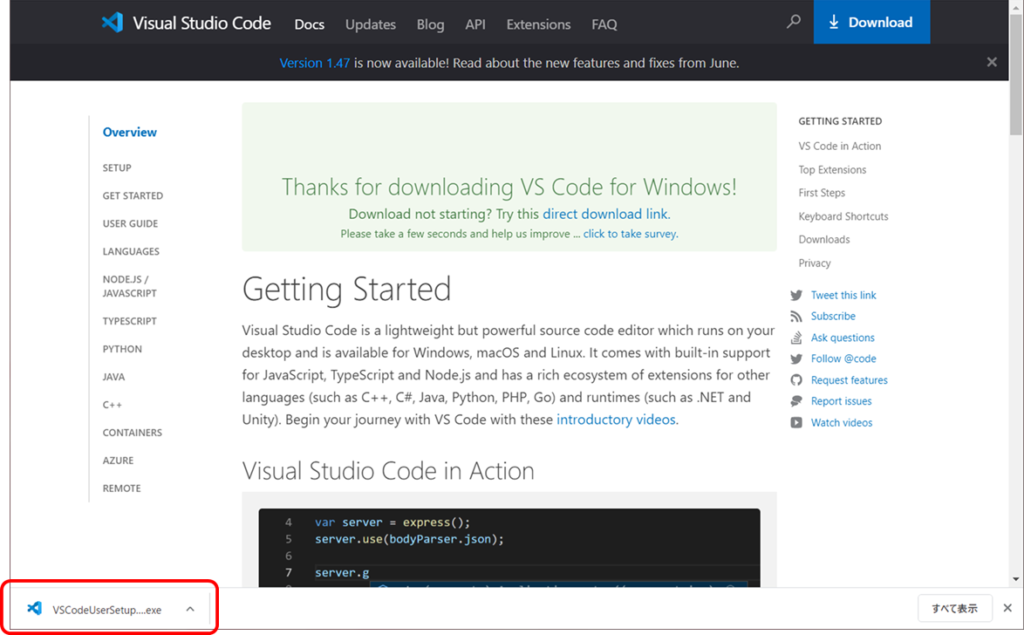Expand the TYPESCRIPT sidebar section
Screen dimensions: 1024x635
pyautogui.click(x=129, y=321)
